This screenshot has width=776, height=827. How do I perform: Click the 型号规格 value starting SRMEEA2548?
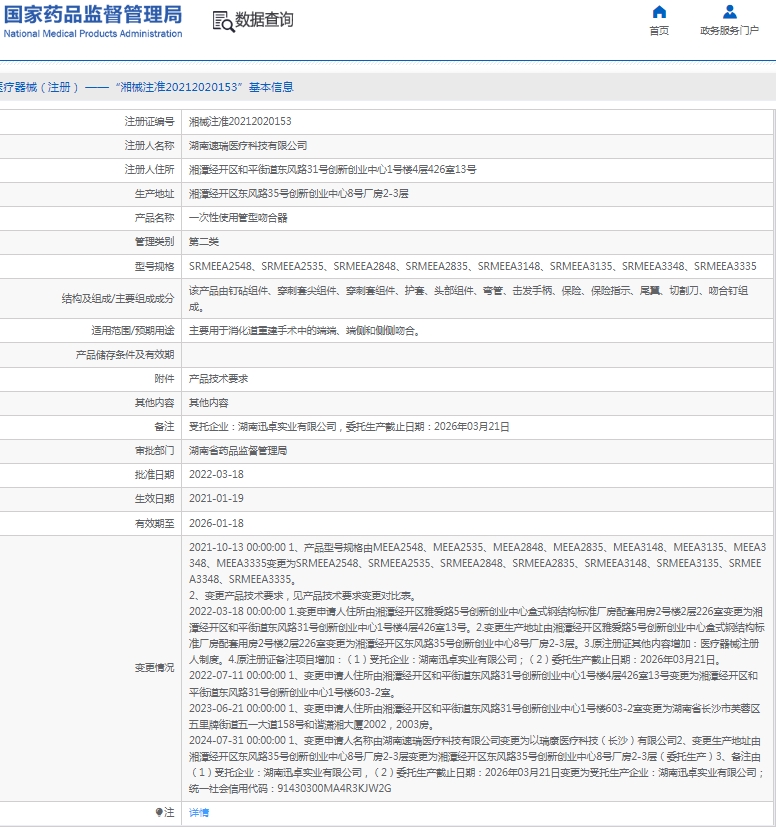pyautogui.click(x=473, y=266)
